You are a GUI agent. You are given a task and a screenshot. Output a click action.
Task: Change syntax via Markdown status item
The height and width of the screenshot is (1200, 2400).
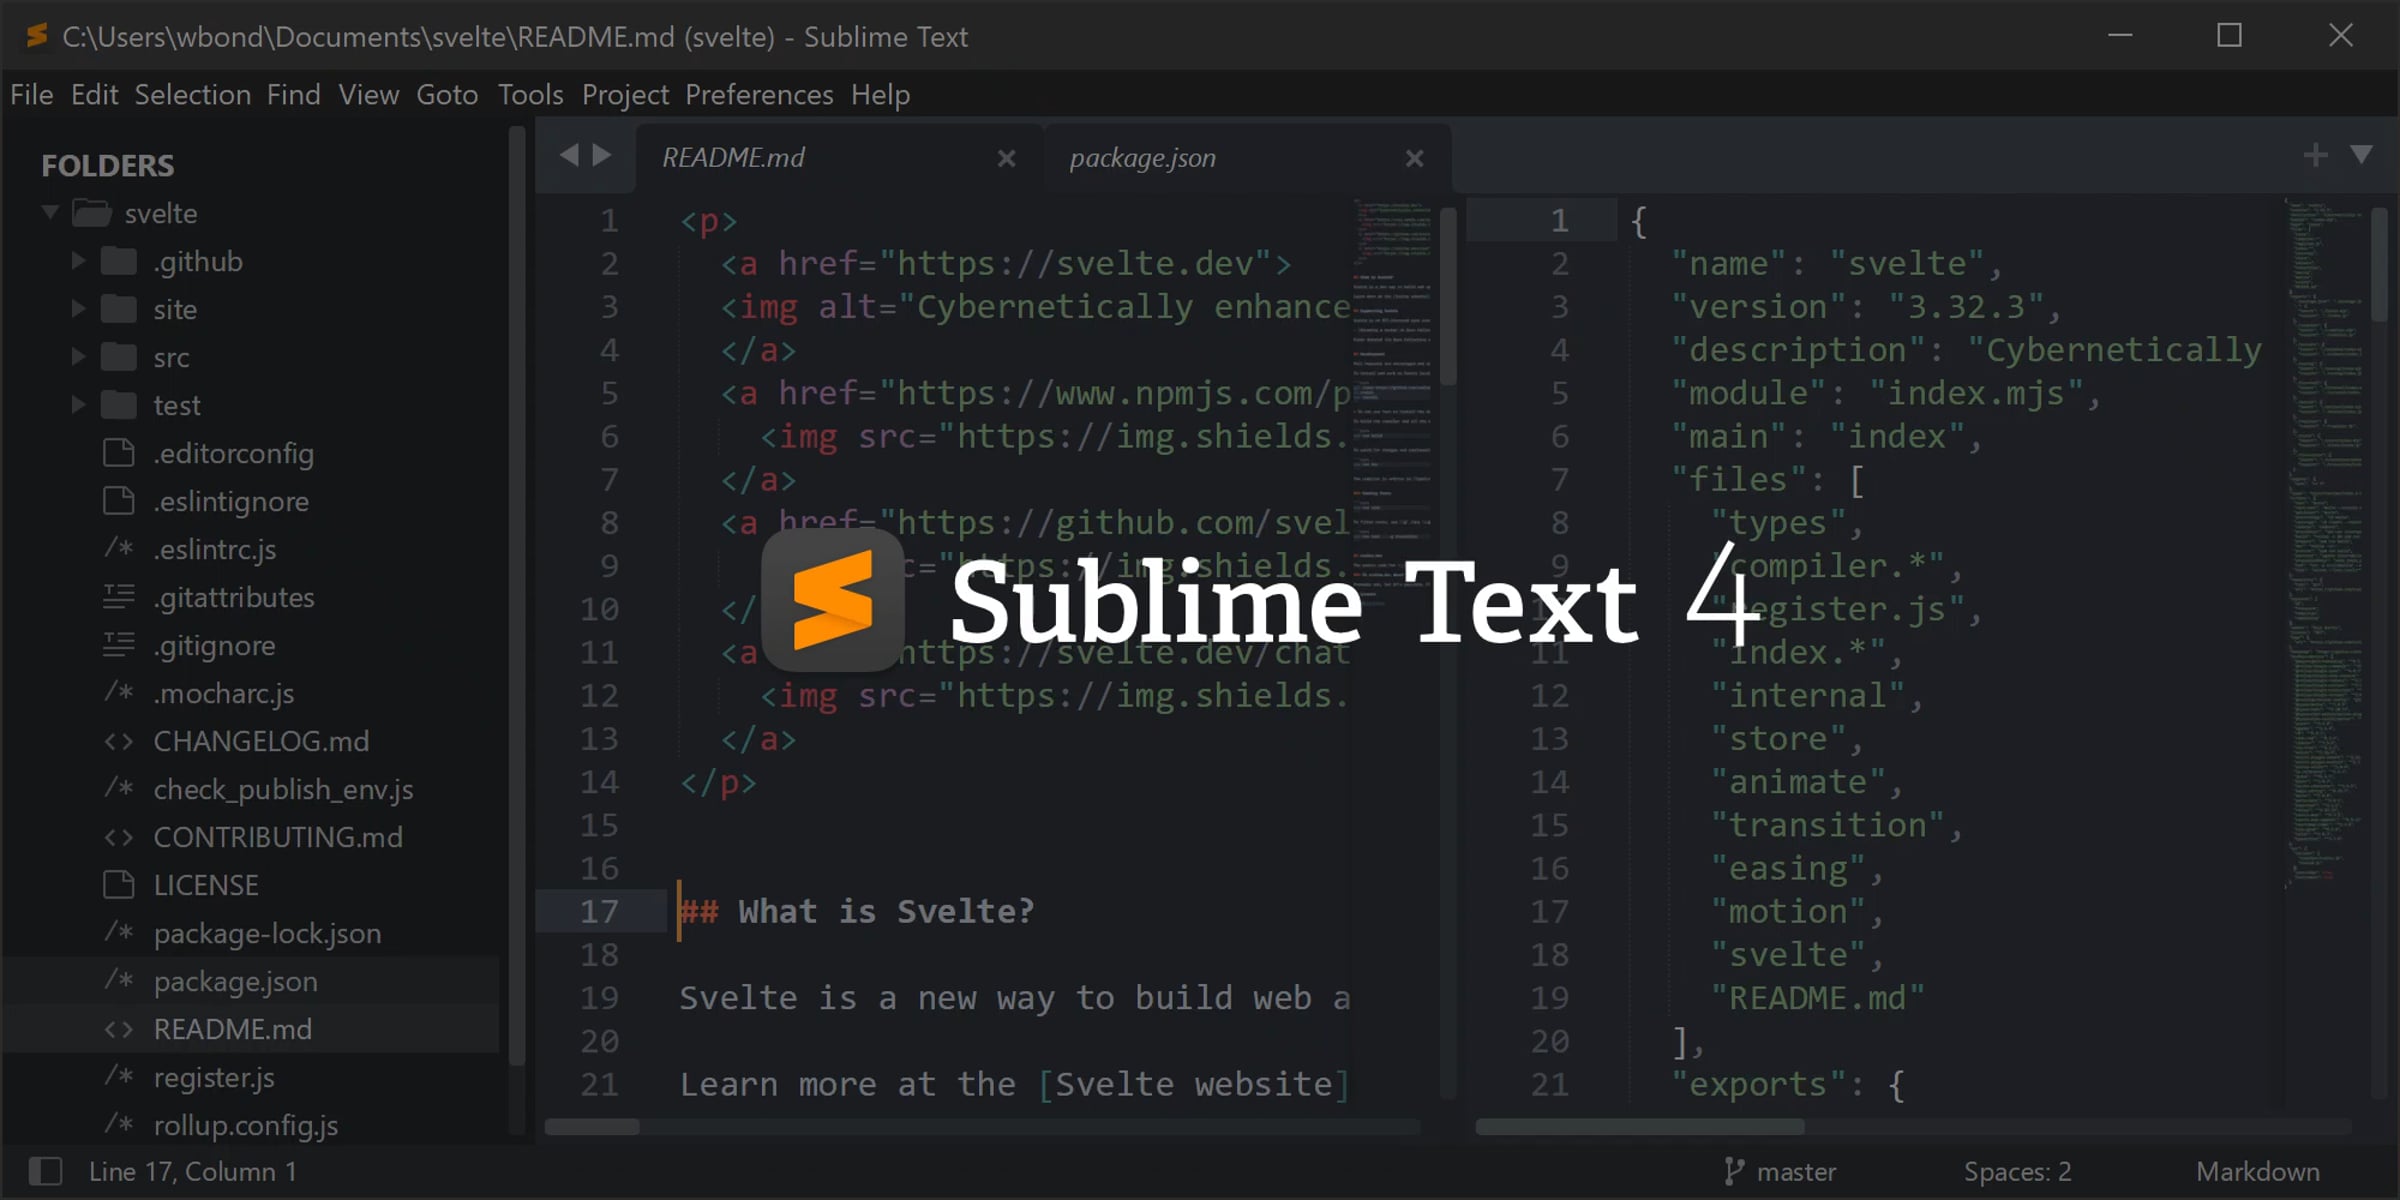[x=2257, y=1171]
